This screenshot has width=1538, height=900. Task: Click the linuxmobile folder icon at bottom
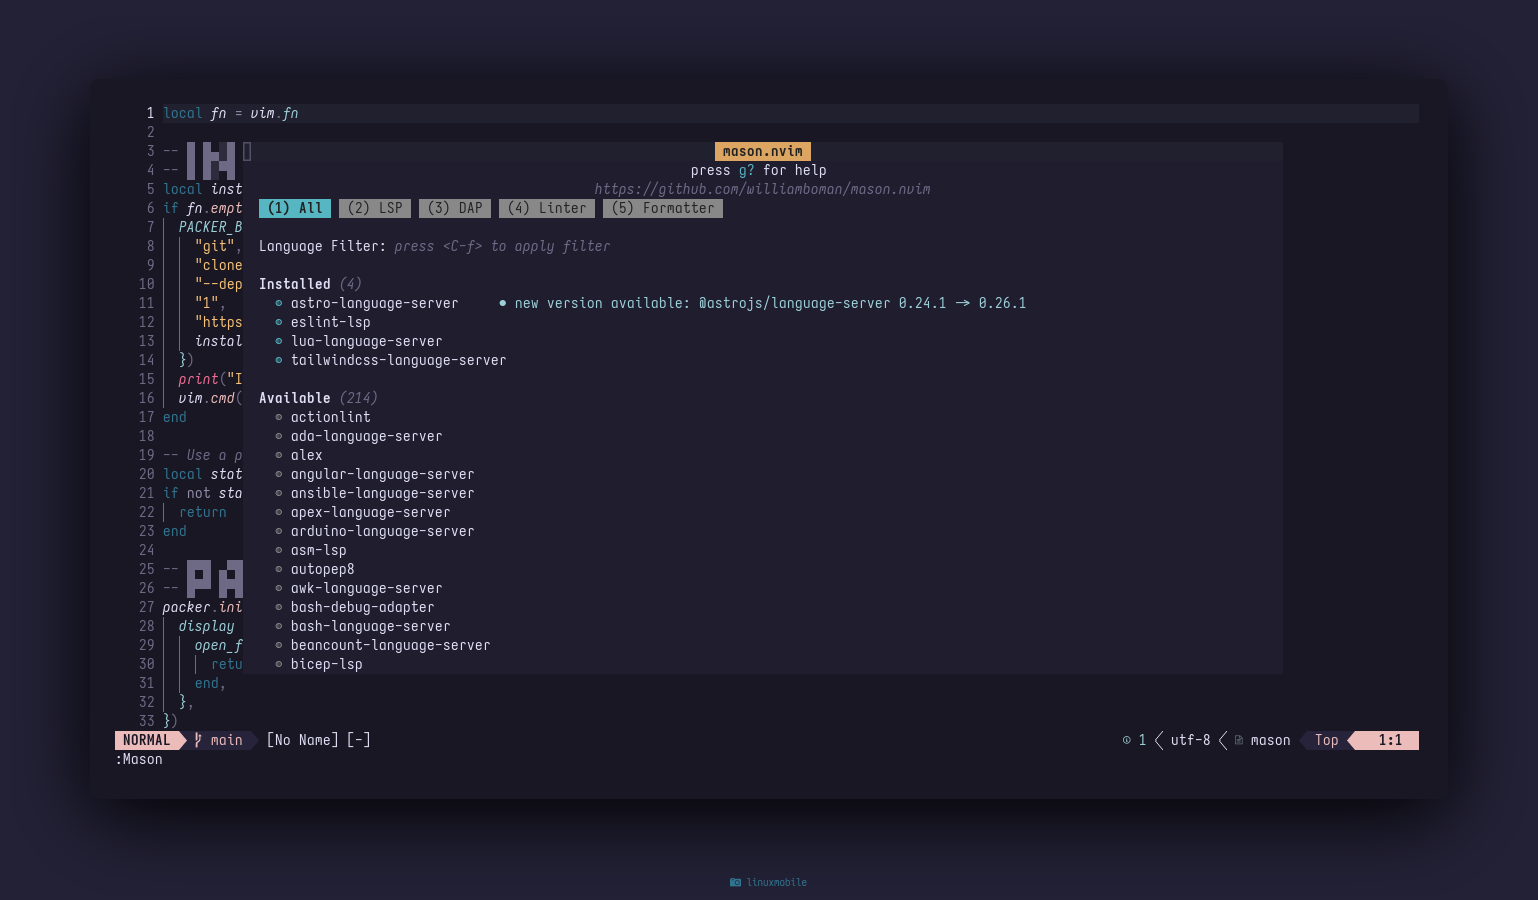(x=735, y=882)
